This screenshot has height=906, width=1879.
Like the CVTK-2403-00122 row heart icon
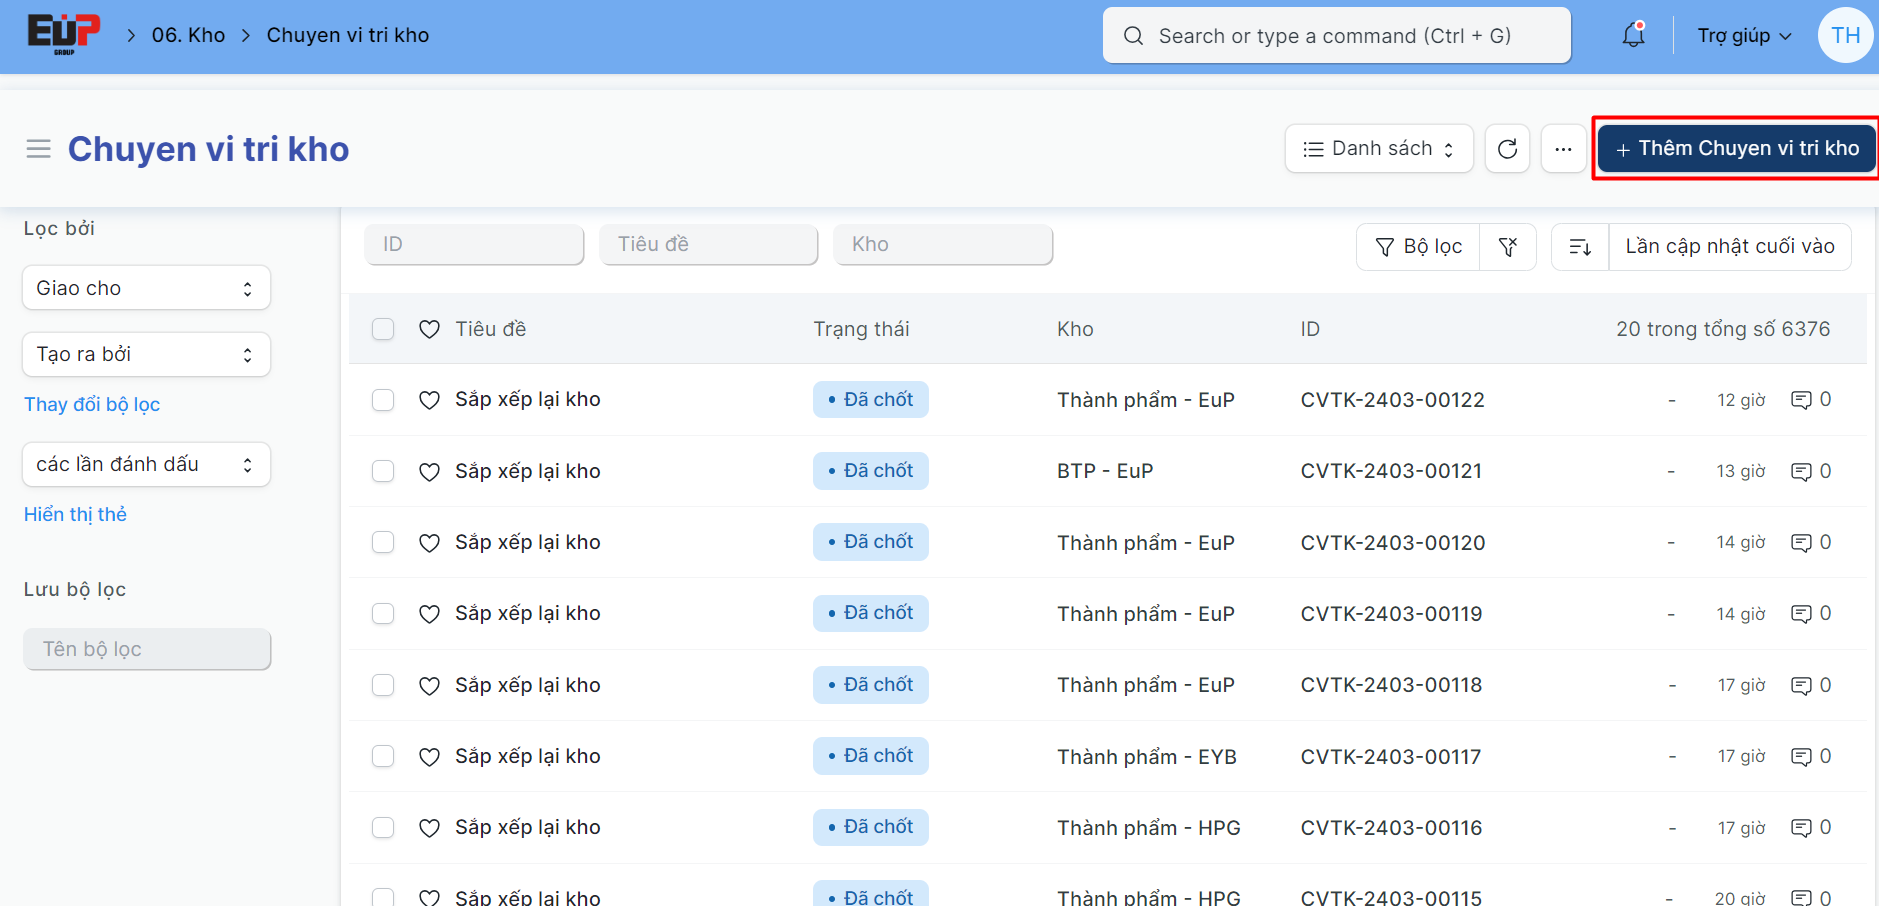[x=429, y=400]
